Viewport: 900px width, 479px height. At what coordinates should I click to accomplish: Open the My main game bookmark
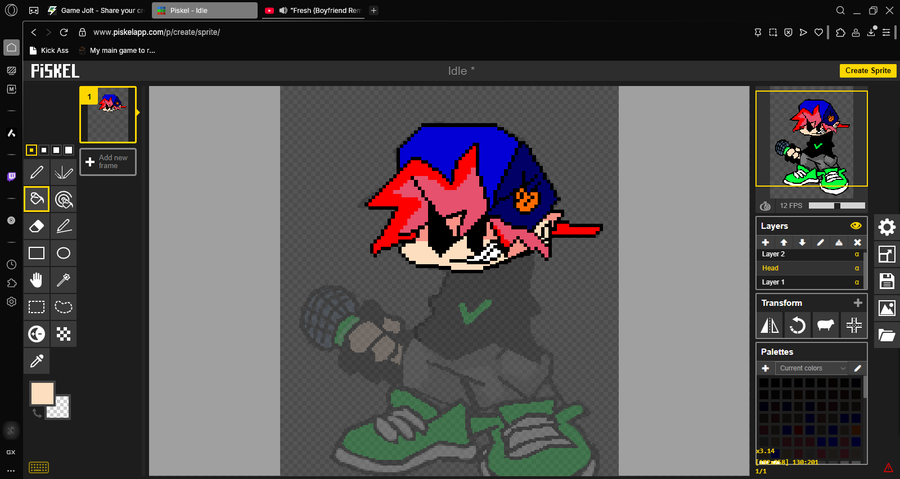click(117, 50)
